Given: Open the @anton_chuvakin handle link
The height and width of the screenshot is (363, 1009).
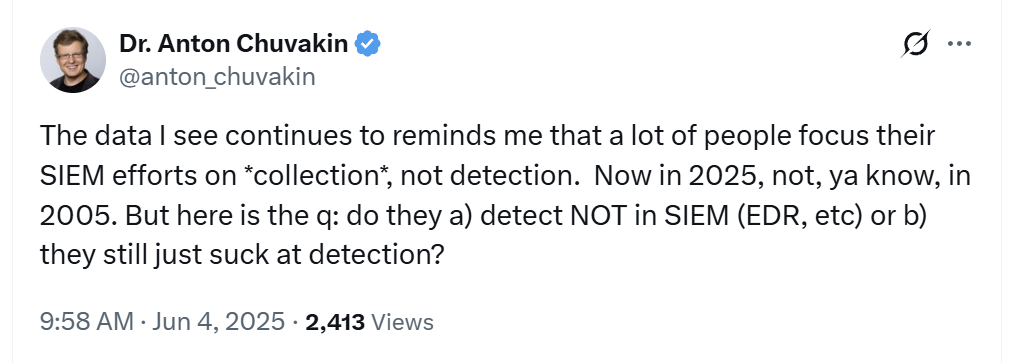Looking at the screenshot, I should (x=217, y=77).
